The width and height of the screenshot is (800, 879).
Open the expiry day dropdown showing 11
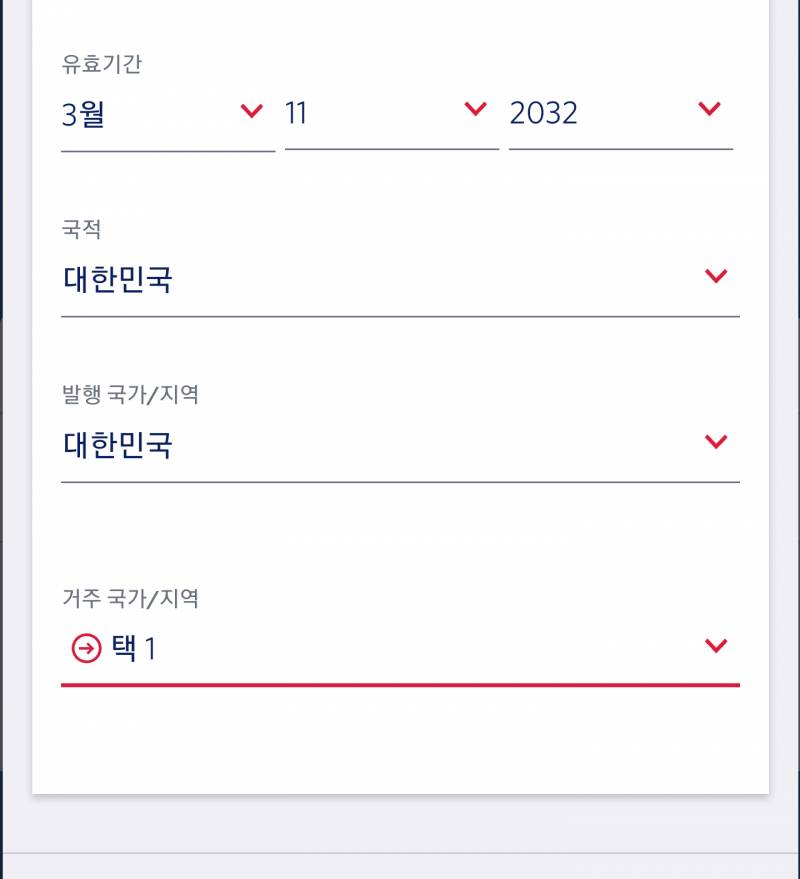[x=392, y=119]
